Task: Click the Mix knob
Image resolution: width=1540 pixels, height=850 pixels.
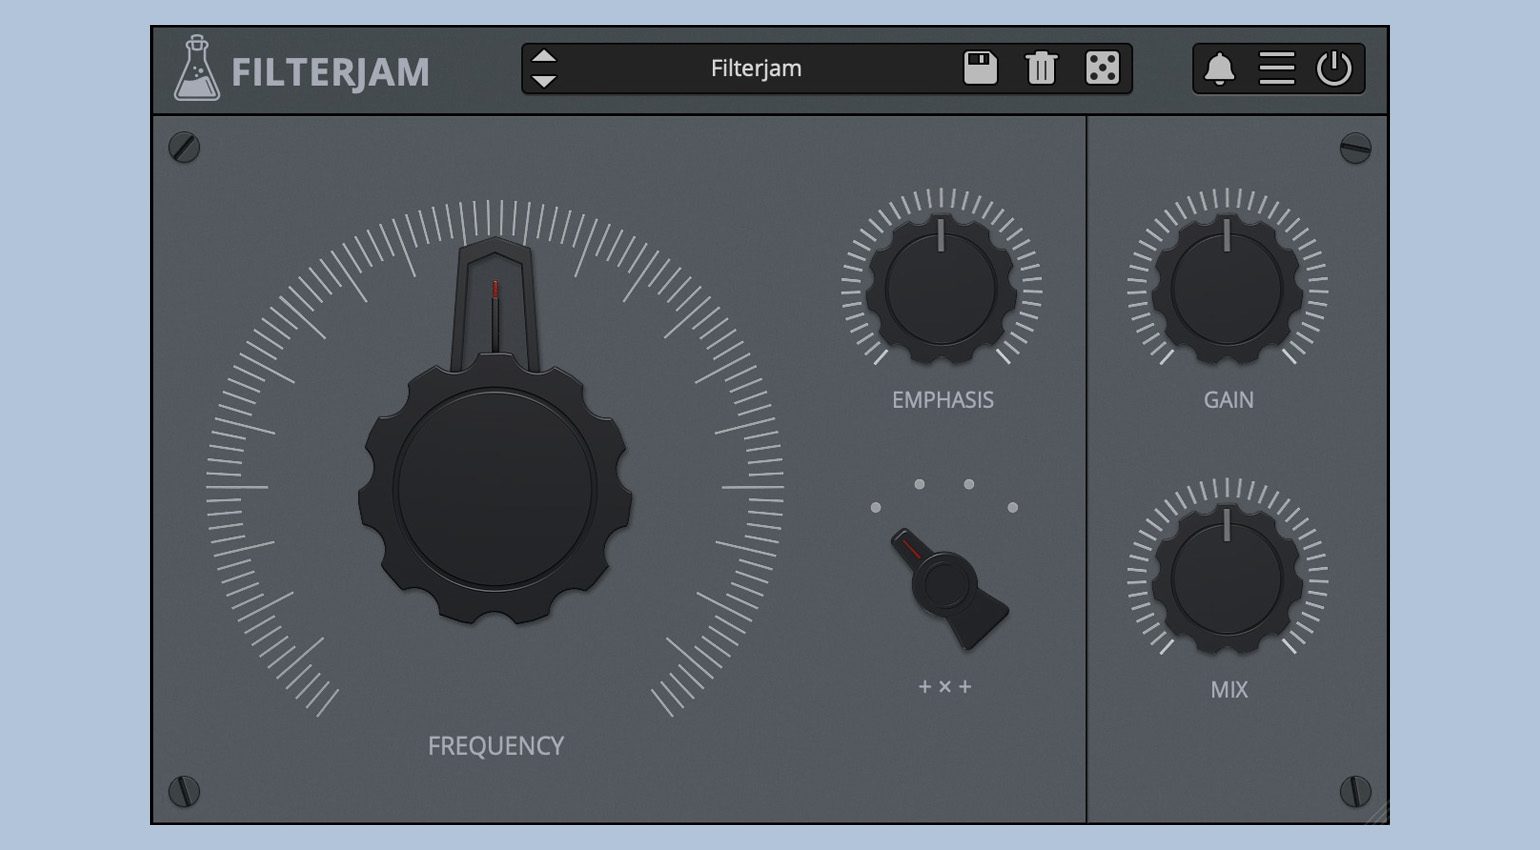Action: coord(1227,578)
